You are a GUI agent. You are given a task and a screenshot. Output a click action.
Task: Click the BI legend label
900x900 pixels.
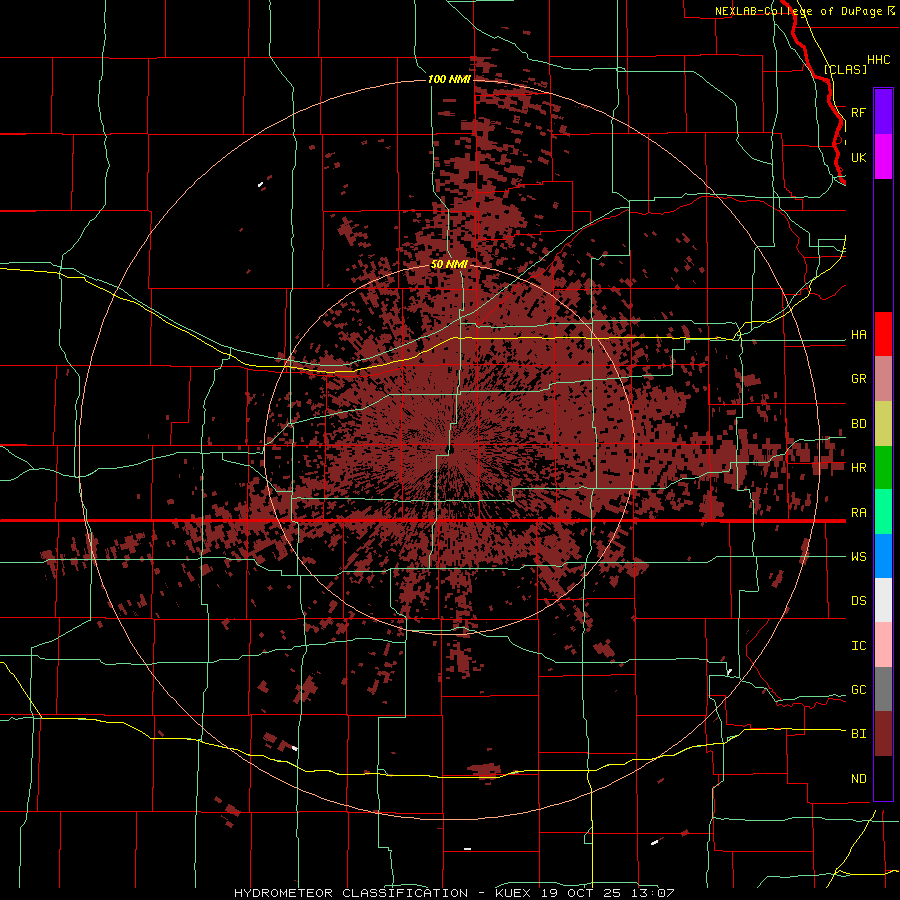pos(858,734)
